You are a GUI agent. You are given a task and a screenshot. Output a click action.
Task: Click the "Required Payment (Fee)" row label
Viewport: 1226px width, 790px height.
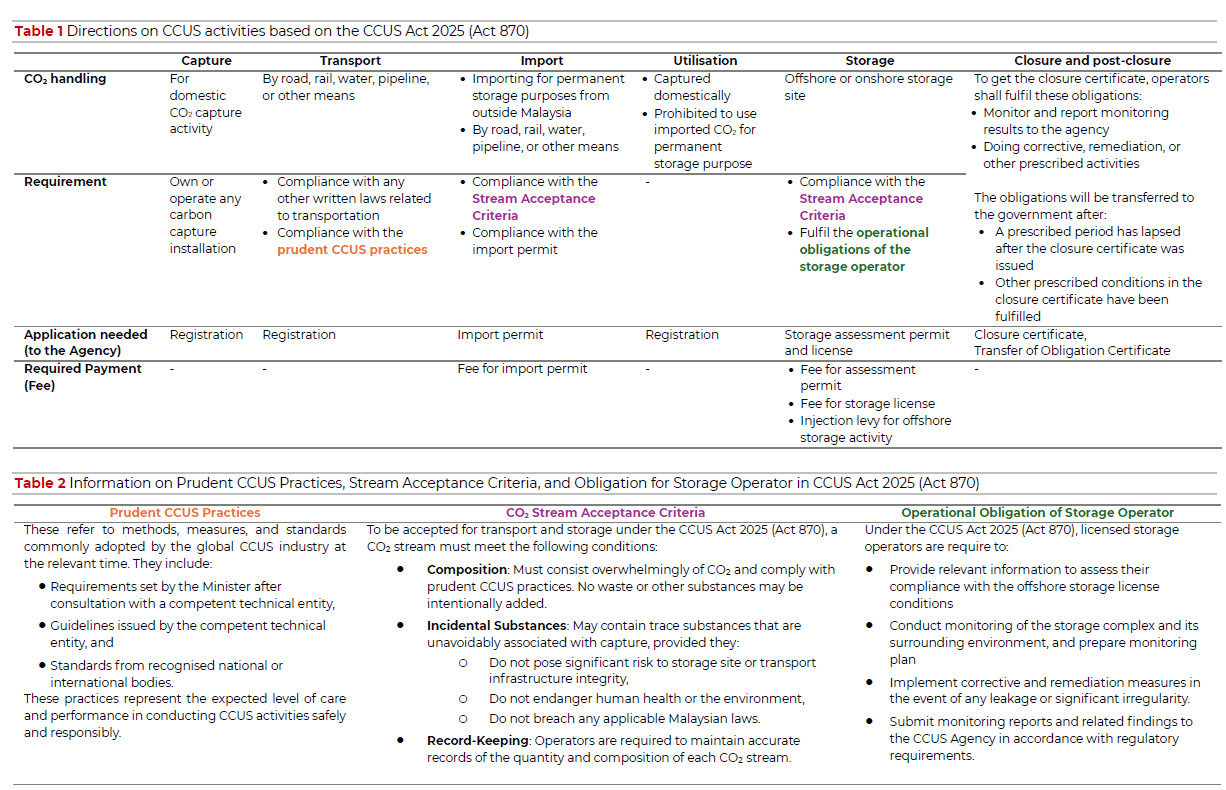tap(82, 377)
